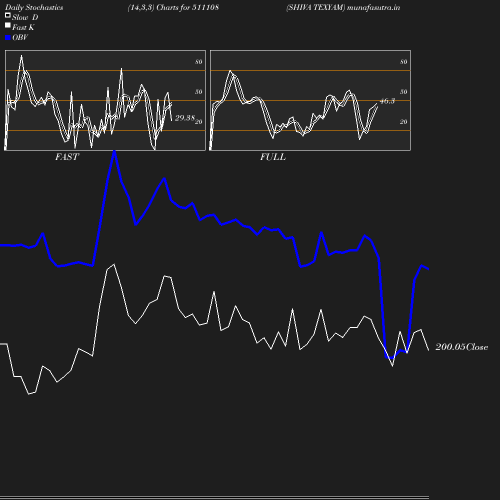Image resolution: width=500 pixels, height=500 pixels.
Task: Click the 29.88 value in FAST chart
Action: coord(185,118)
